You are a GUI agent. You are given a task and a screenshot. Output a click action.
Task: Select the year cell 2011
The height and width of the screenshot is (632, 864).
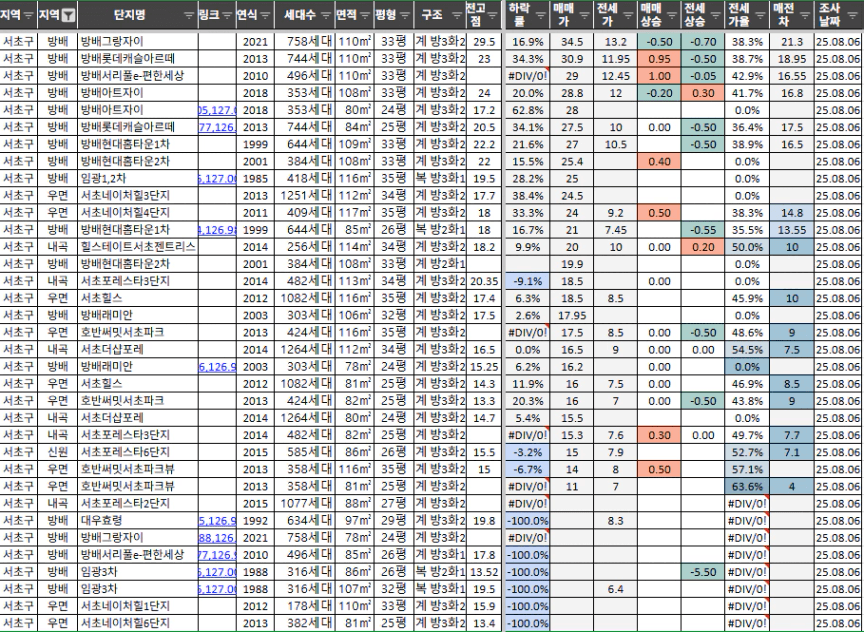pos(255,213)
